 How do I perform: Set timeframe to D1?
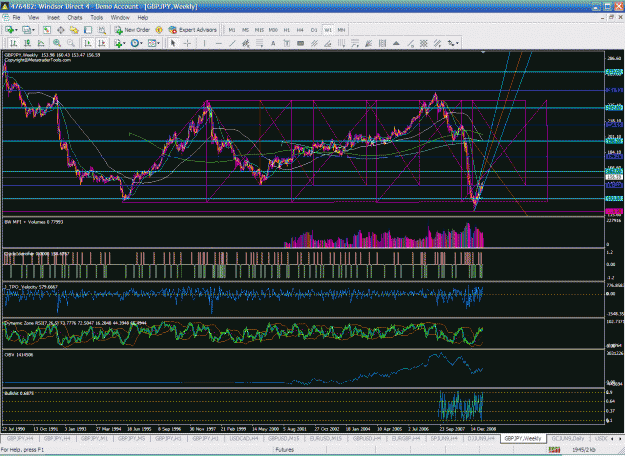314,30
